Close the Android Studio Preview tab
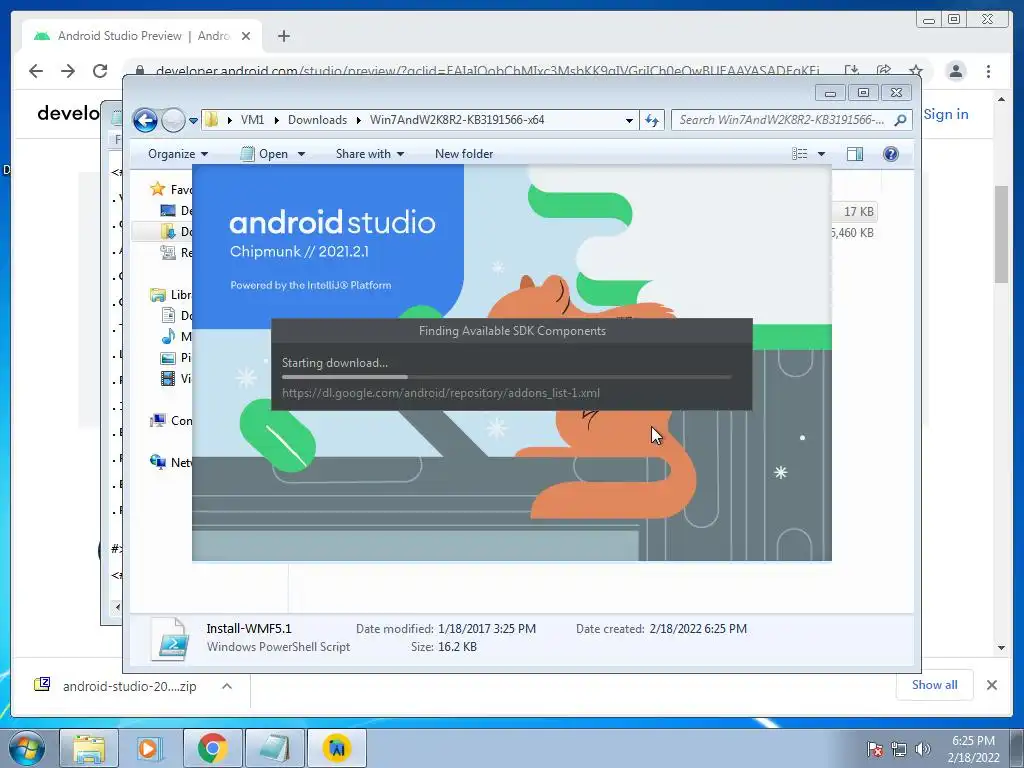Screen dimensions: 1024x768 click(246, 36)
